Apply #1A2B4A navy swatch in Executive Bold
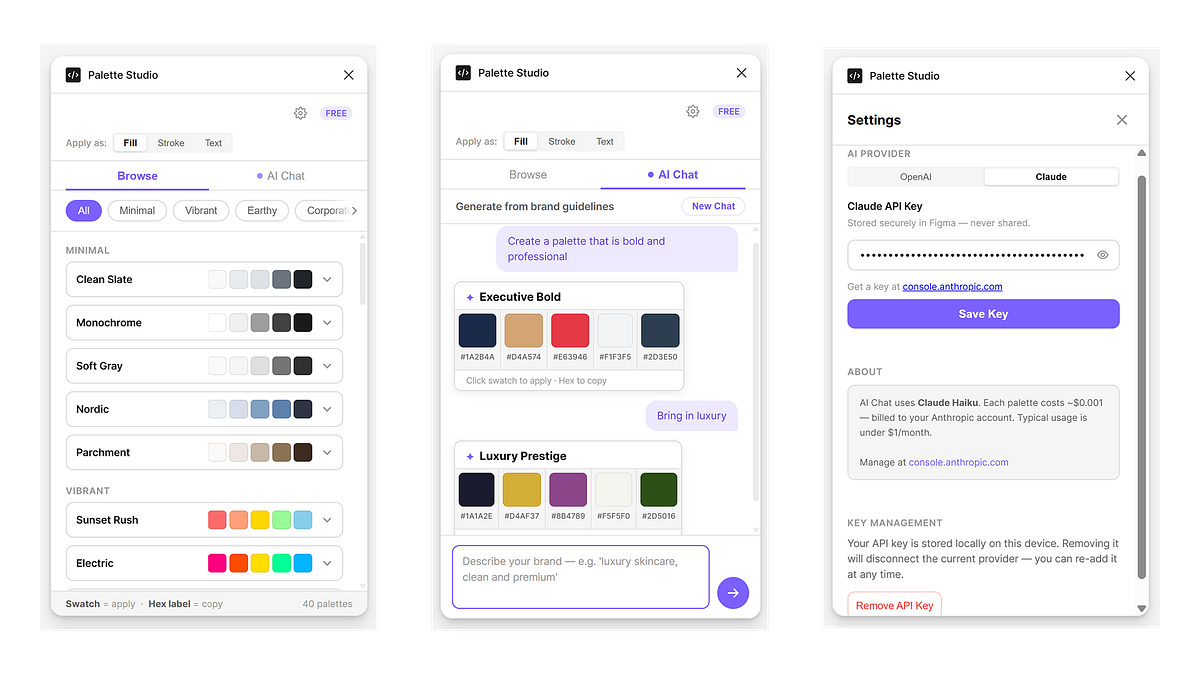The width and height of the screenshot is (1200, 675). point(477,330)
